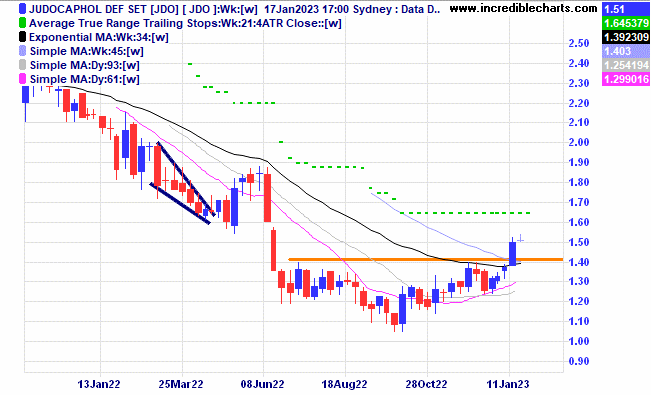Viewport: 651px width, 395px height.
Task: Click the latest tall blue weekly candle
Action: tap(512, 253)
